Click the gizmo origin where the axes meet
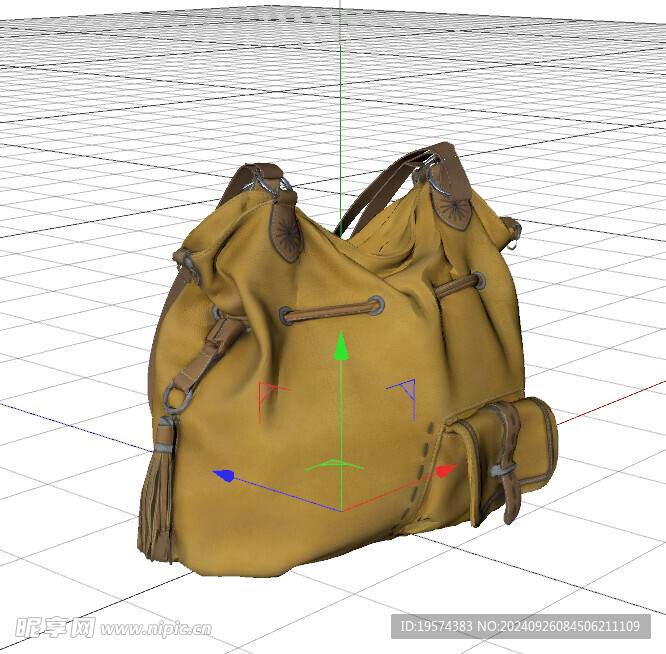This screenshot has height=654, width=666. click(x=341, y=511)
